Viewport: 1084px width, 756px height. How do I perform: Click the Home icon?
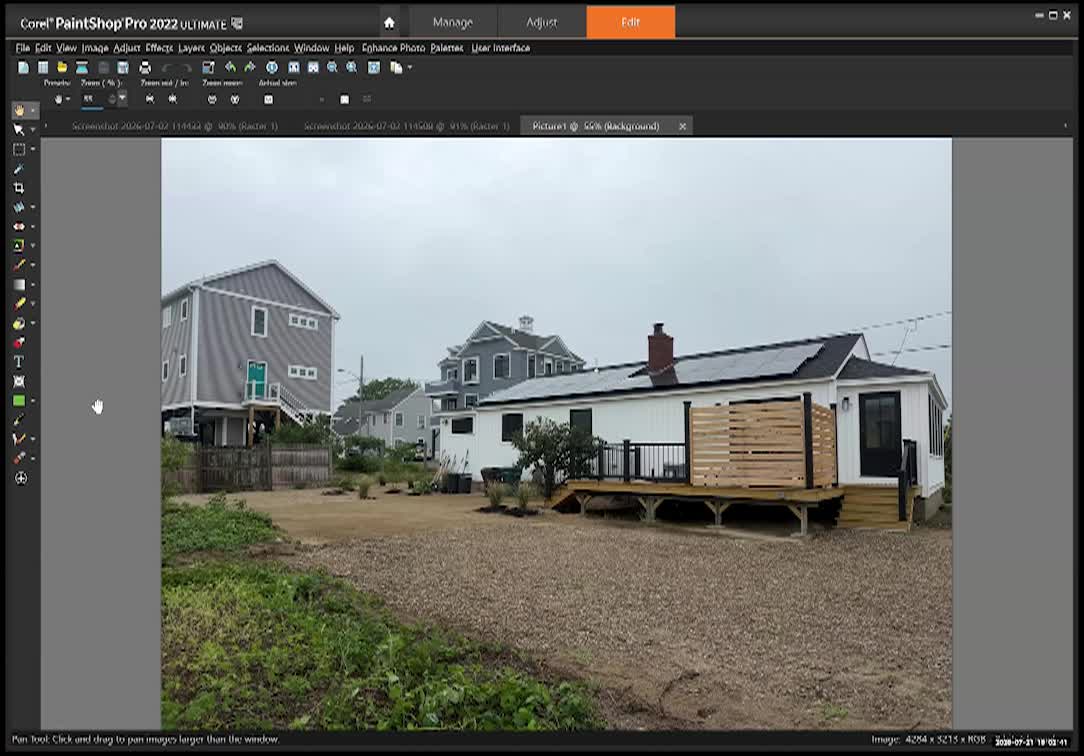[x=389, y=23]
